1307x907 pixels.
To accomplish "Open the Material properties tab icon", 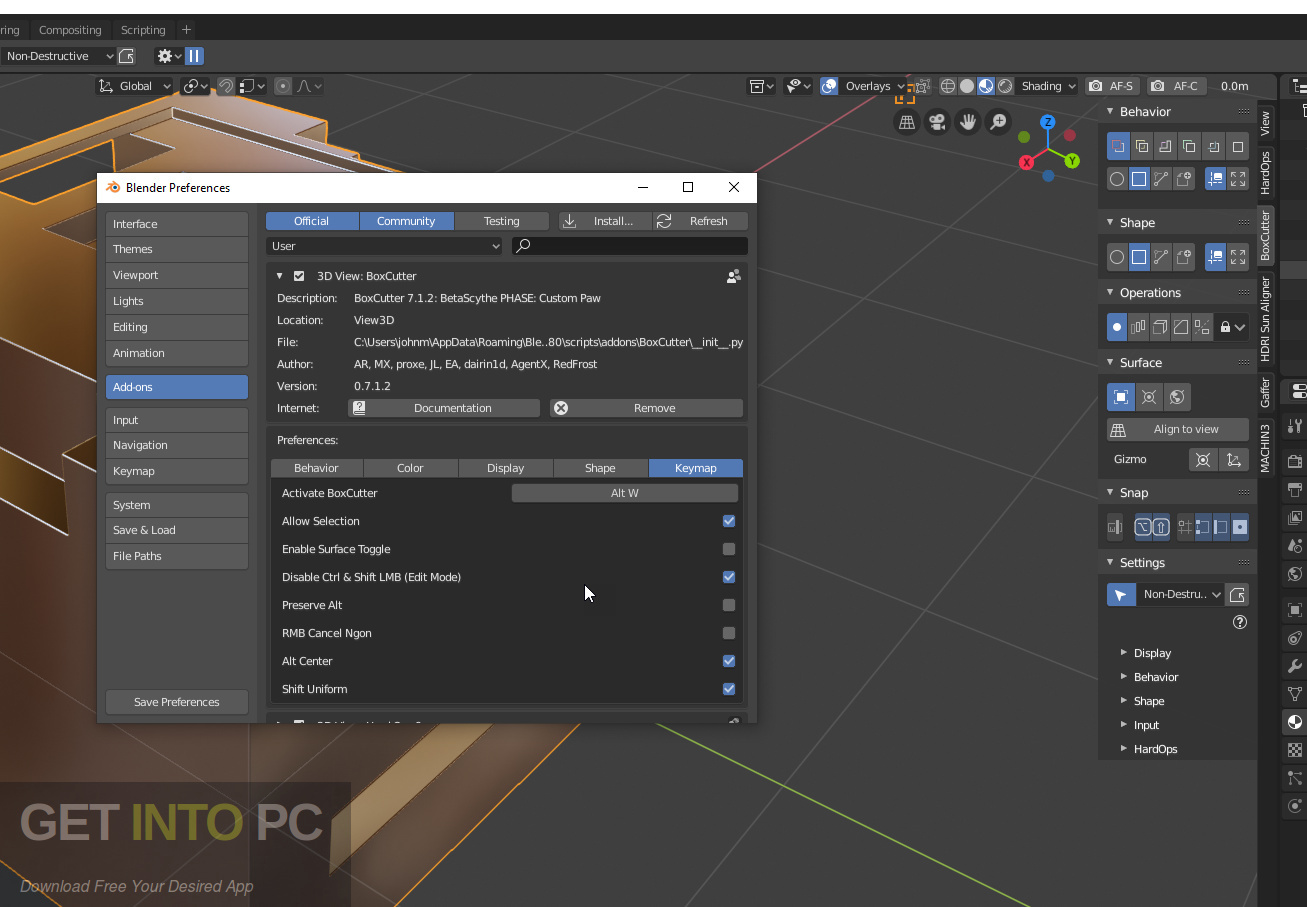I will point(1295,722).
